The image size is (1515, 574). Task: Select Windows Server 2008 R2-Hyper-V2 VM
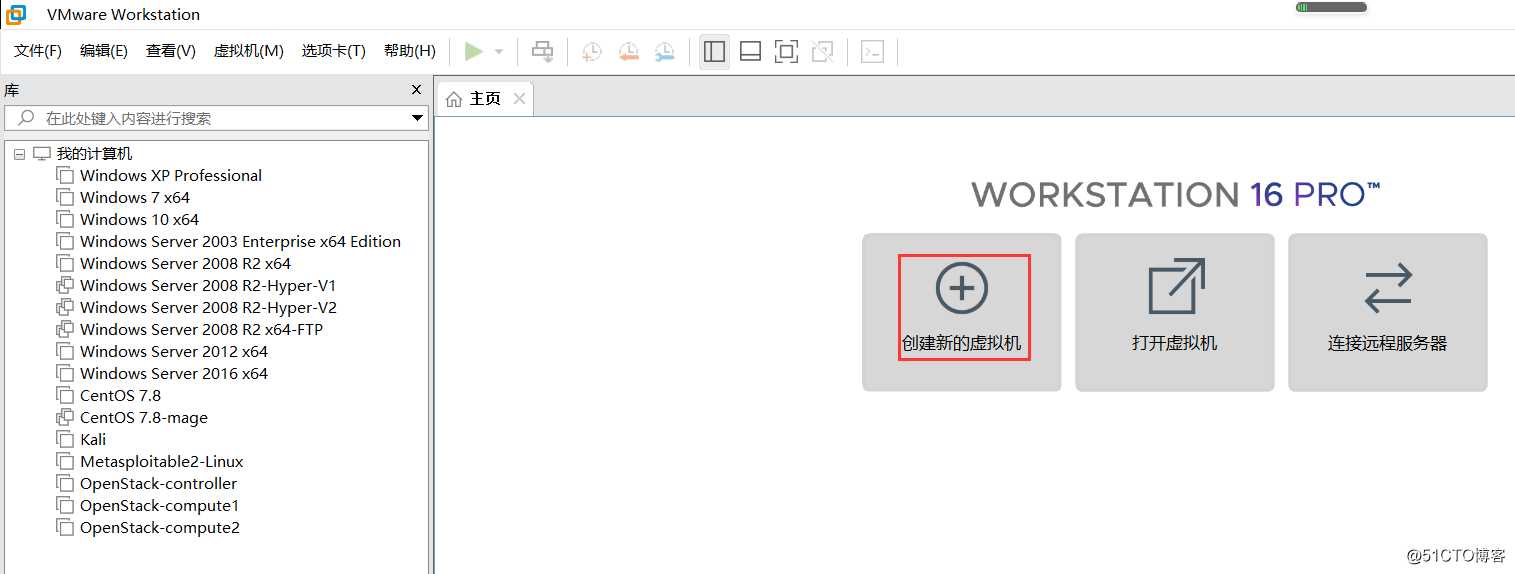(x=208, y=308)
